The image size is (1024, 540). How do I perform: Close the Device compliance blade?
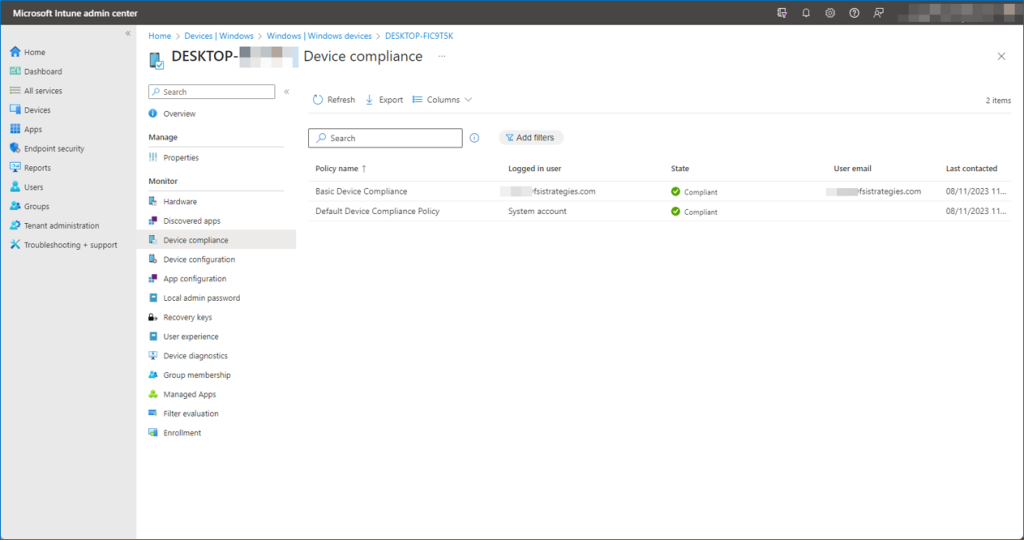click(x=1001, y=57)
